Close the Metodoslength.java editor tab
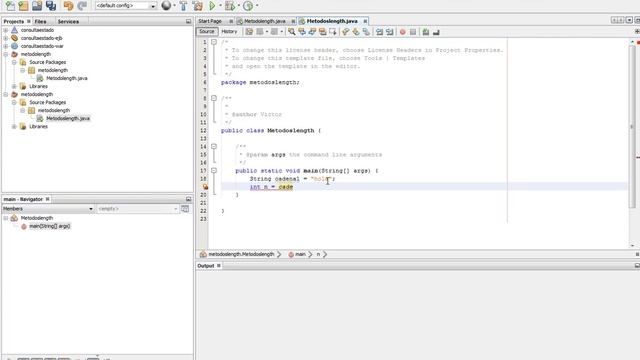The image size is (640, 360). (x=365, y=21)
